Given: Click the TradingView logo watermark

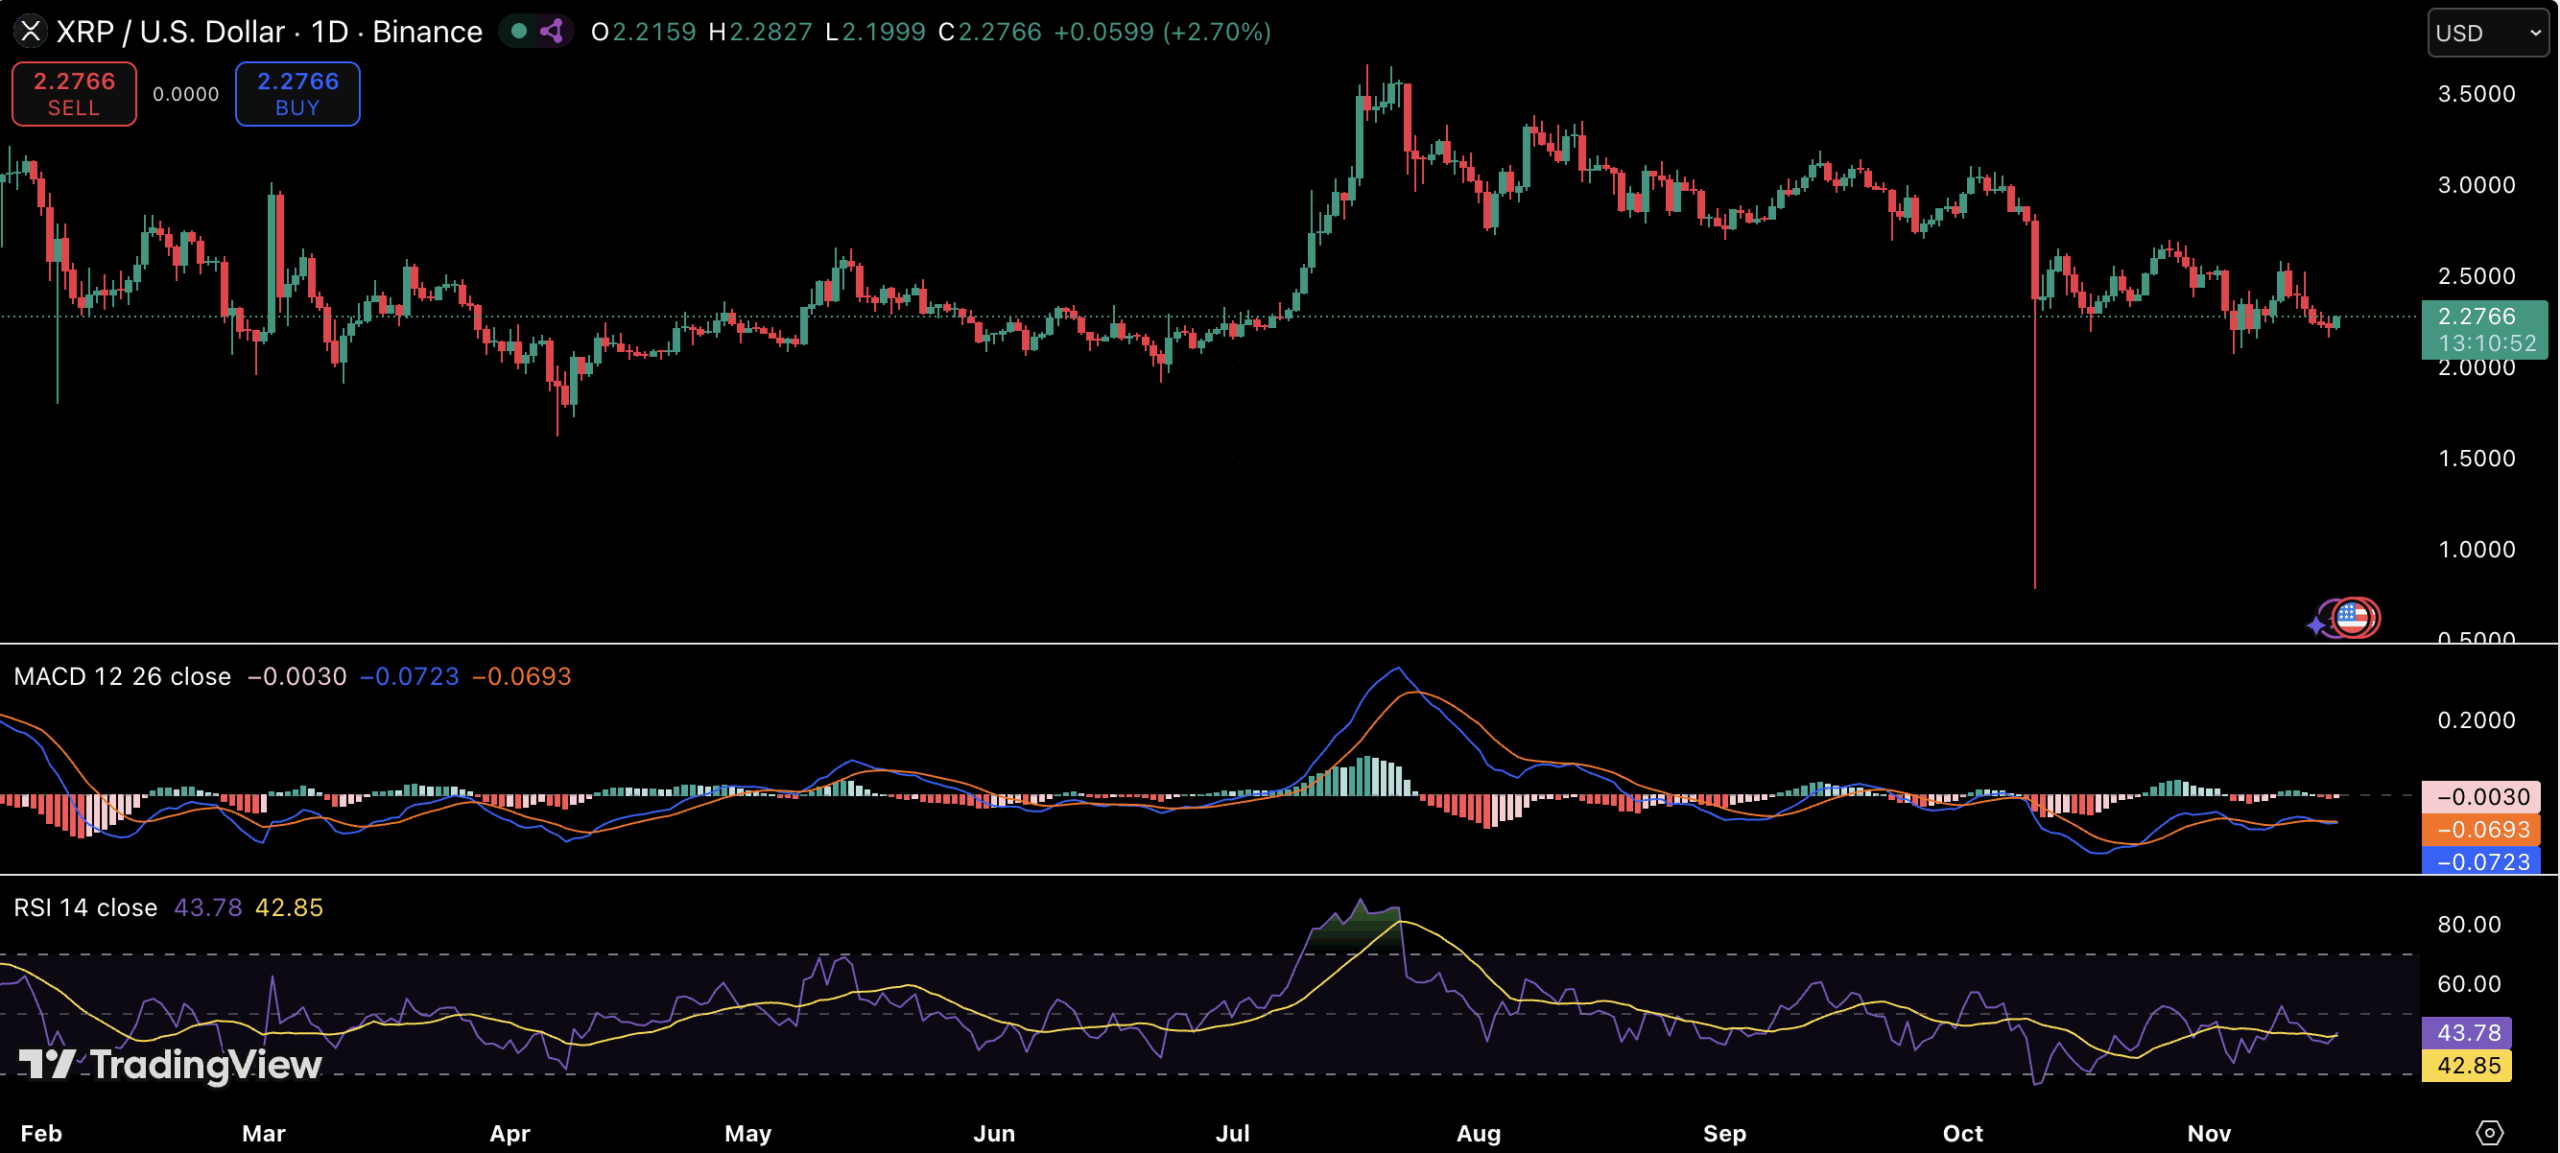Looking at the screenshot, I should (170, 1064).
